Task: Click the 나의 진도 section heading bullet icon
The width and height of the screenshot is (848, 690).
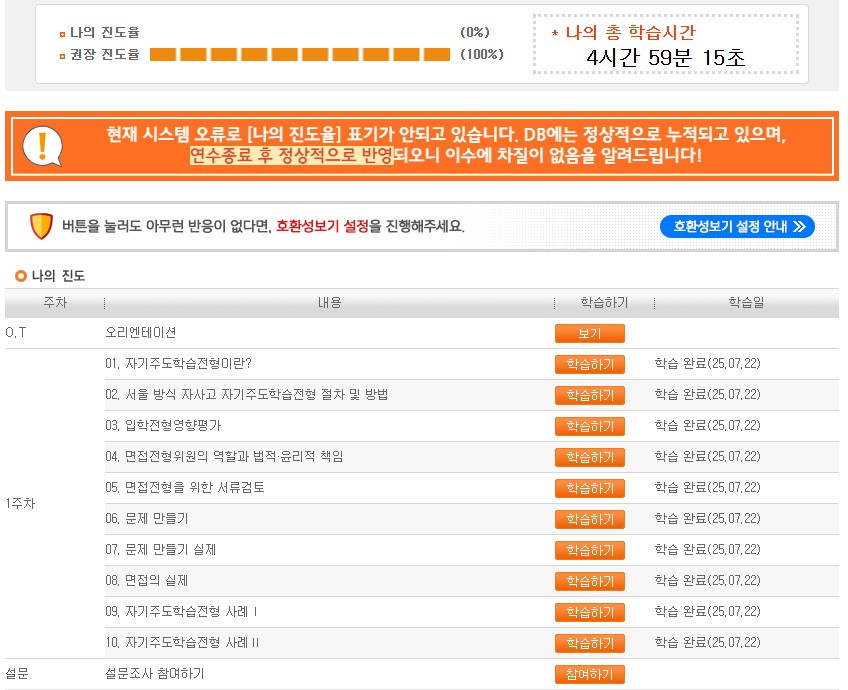Action: click(x=21, y=276)
